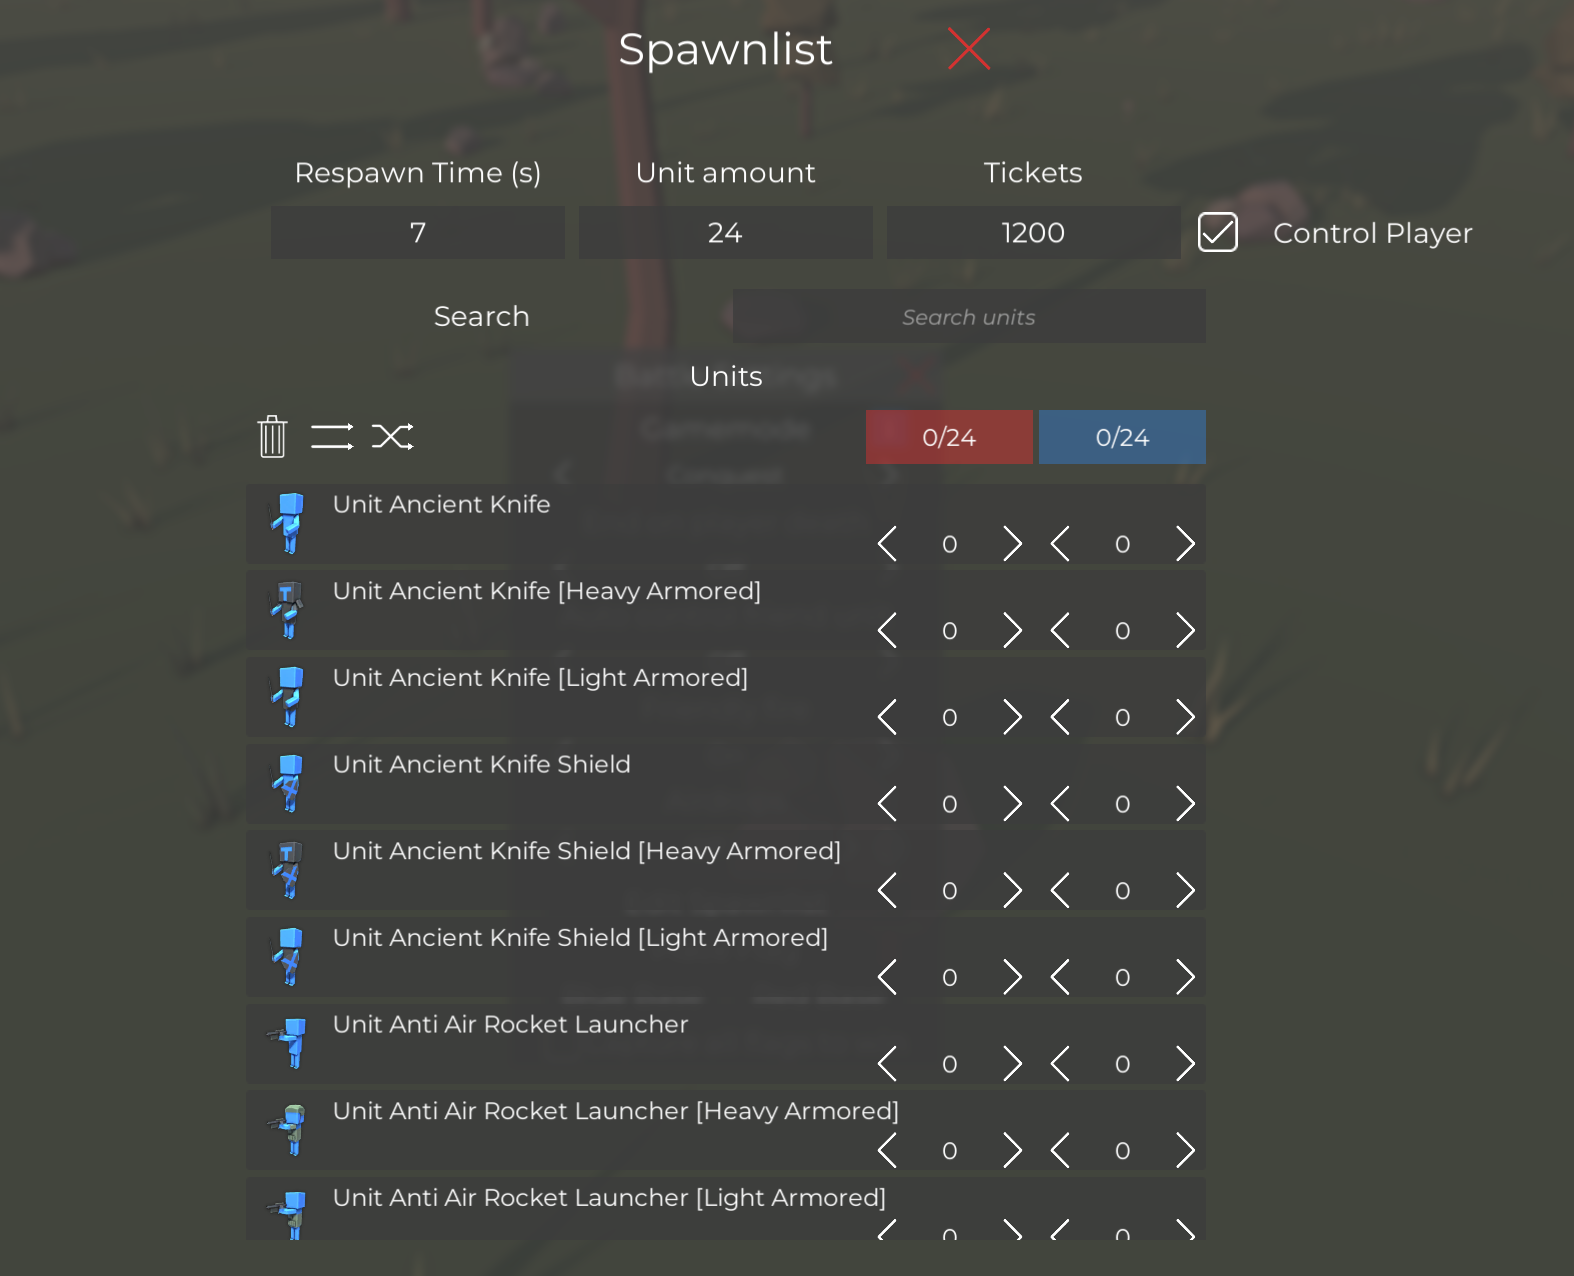Click the trash icon to clear units
The height and width of the screenshot is (1276, 1574).
272,437
